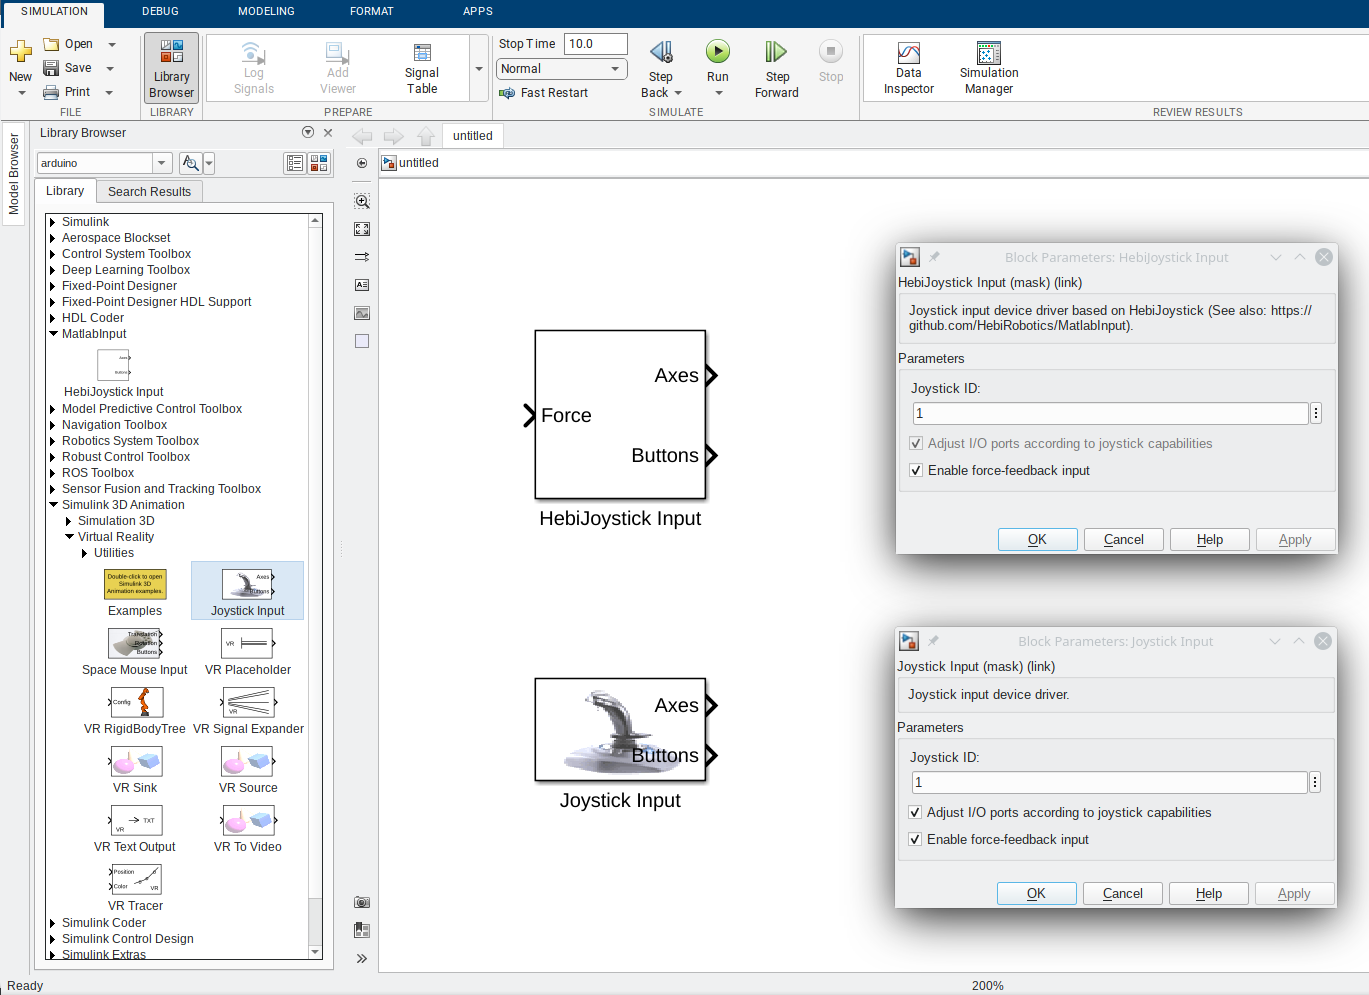Toggle force-feedback in Joystick Input dialog

tap(915, 839)
